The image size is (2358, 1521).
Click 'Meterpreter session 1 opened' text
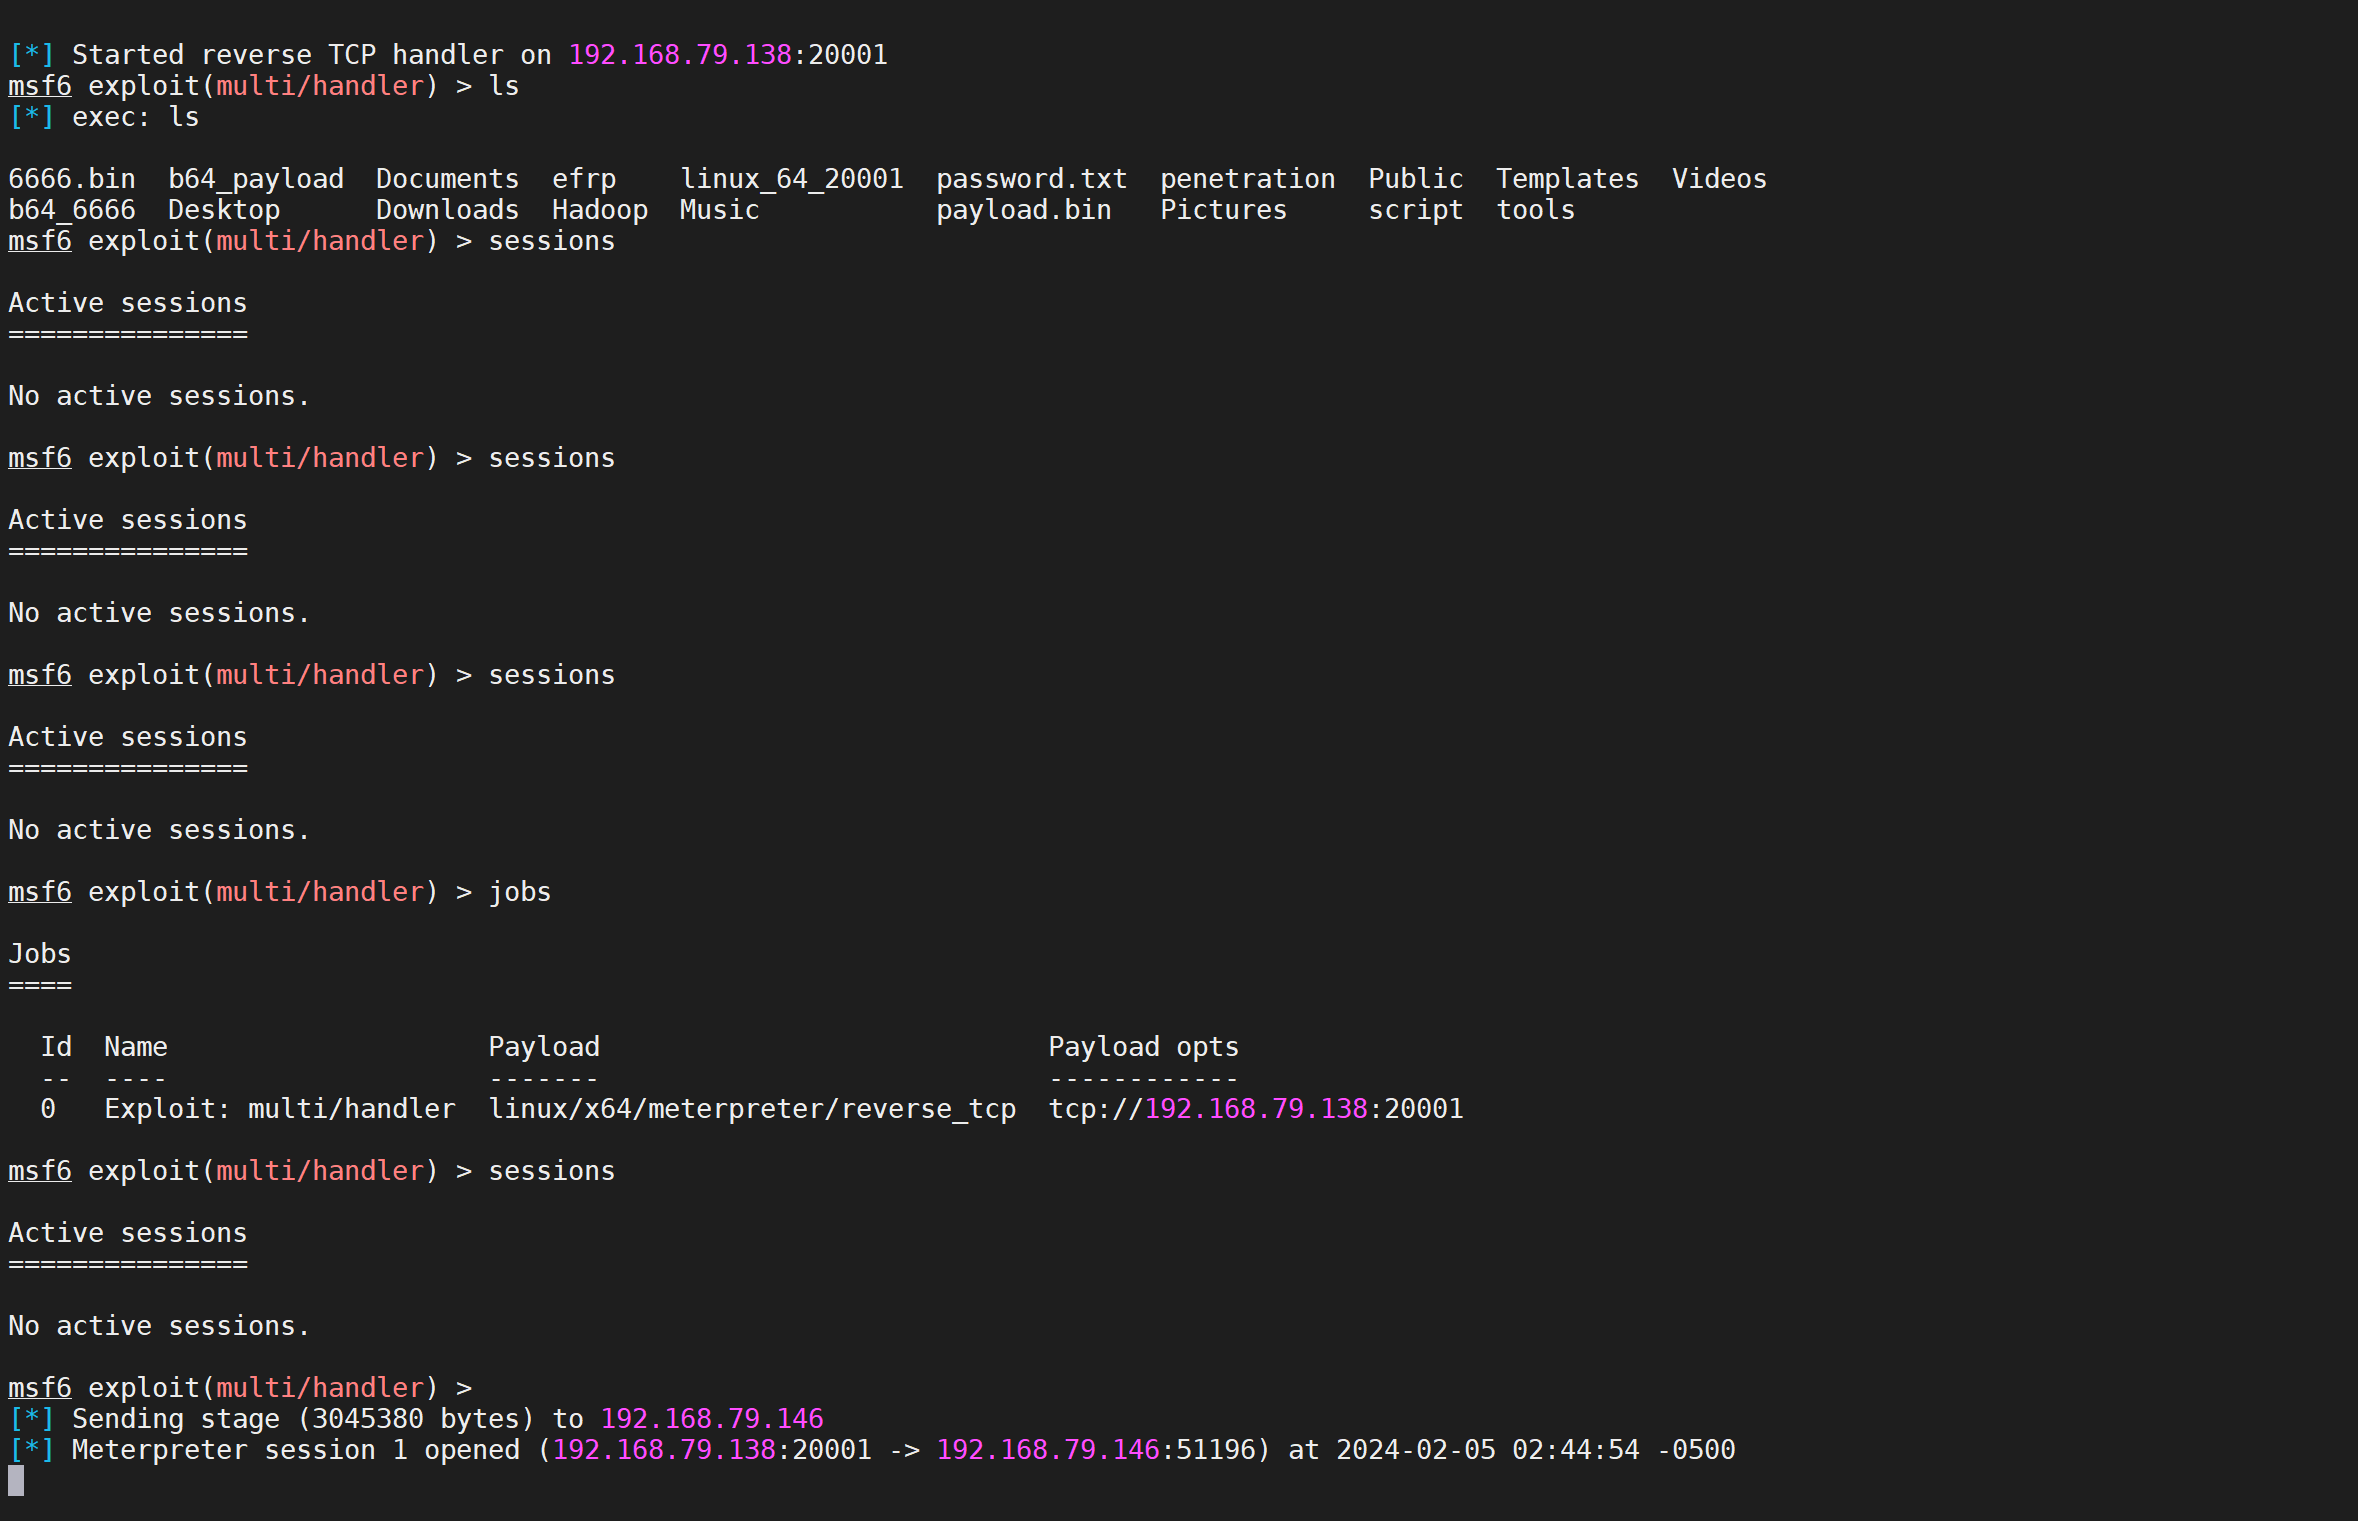pos(296,1450)
